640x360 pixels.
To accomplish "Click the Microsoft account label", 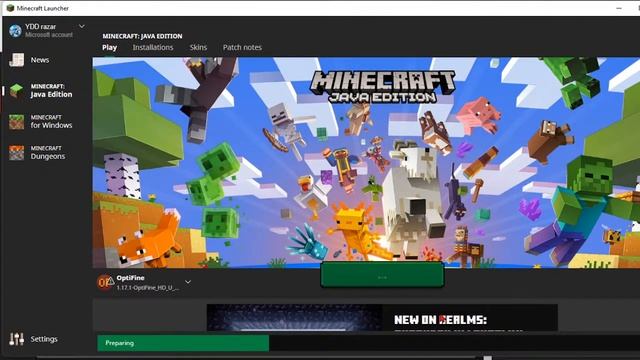I will [x=49, y=35].
